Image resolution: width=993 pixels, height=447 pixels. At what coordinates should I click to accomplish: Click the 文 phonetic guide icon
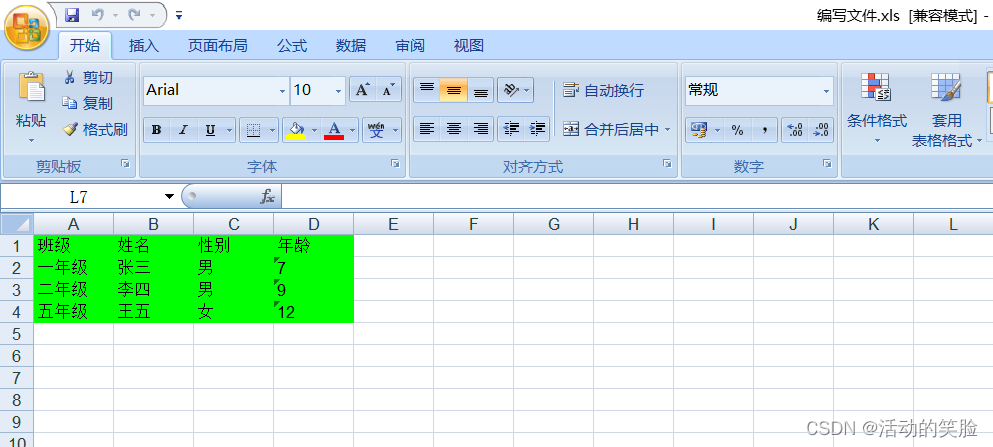click(376, 130)
